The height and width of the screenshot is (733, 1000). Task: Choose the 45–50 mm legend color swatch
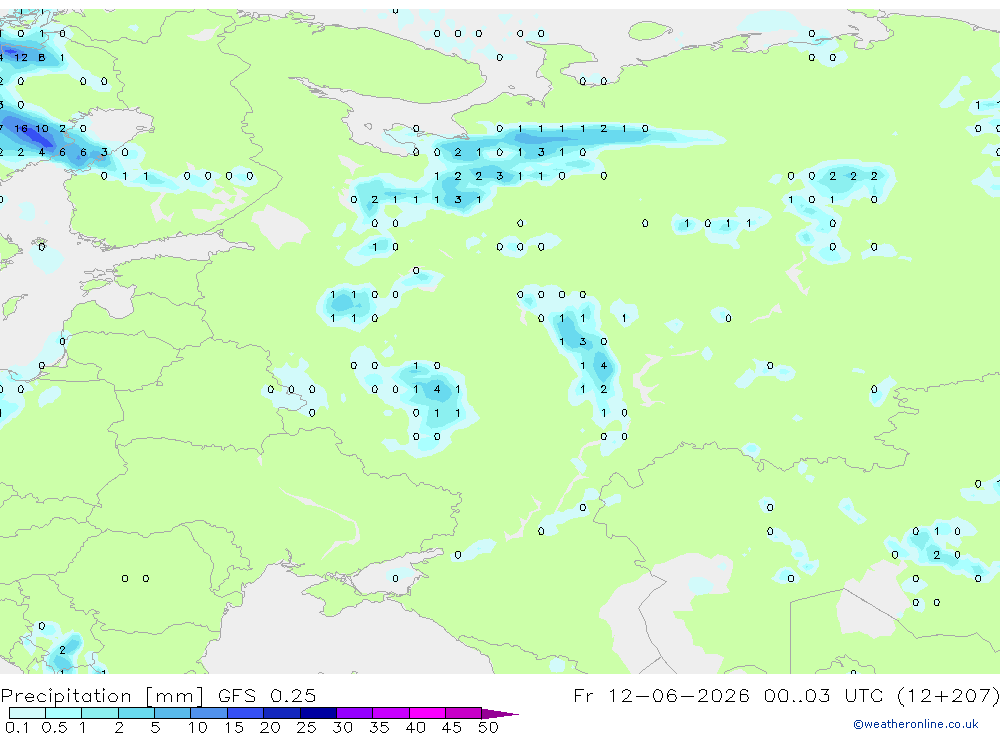464,713
